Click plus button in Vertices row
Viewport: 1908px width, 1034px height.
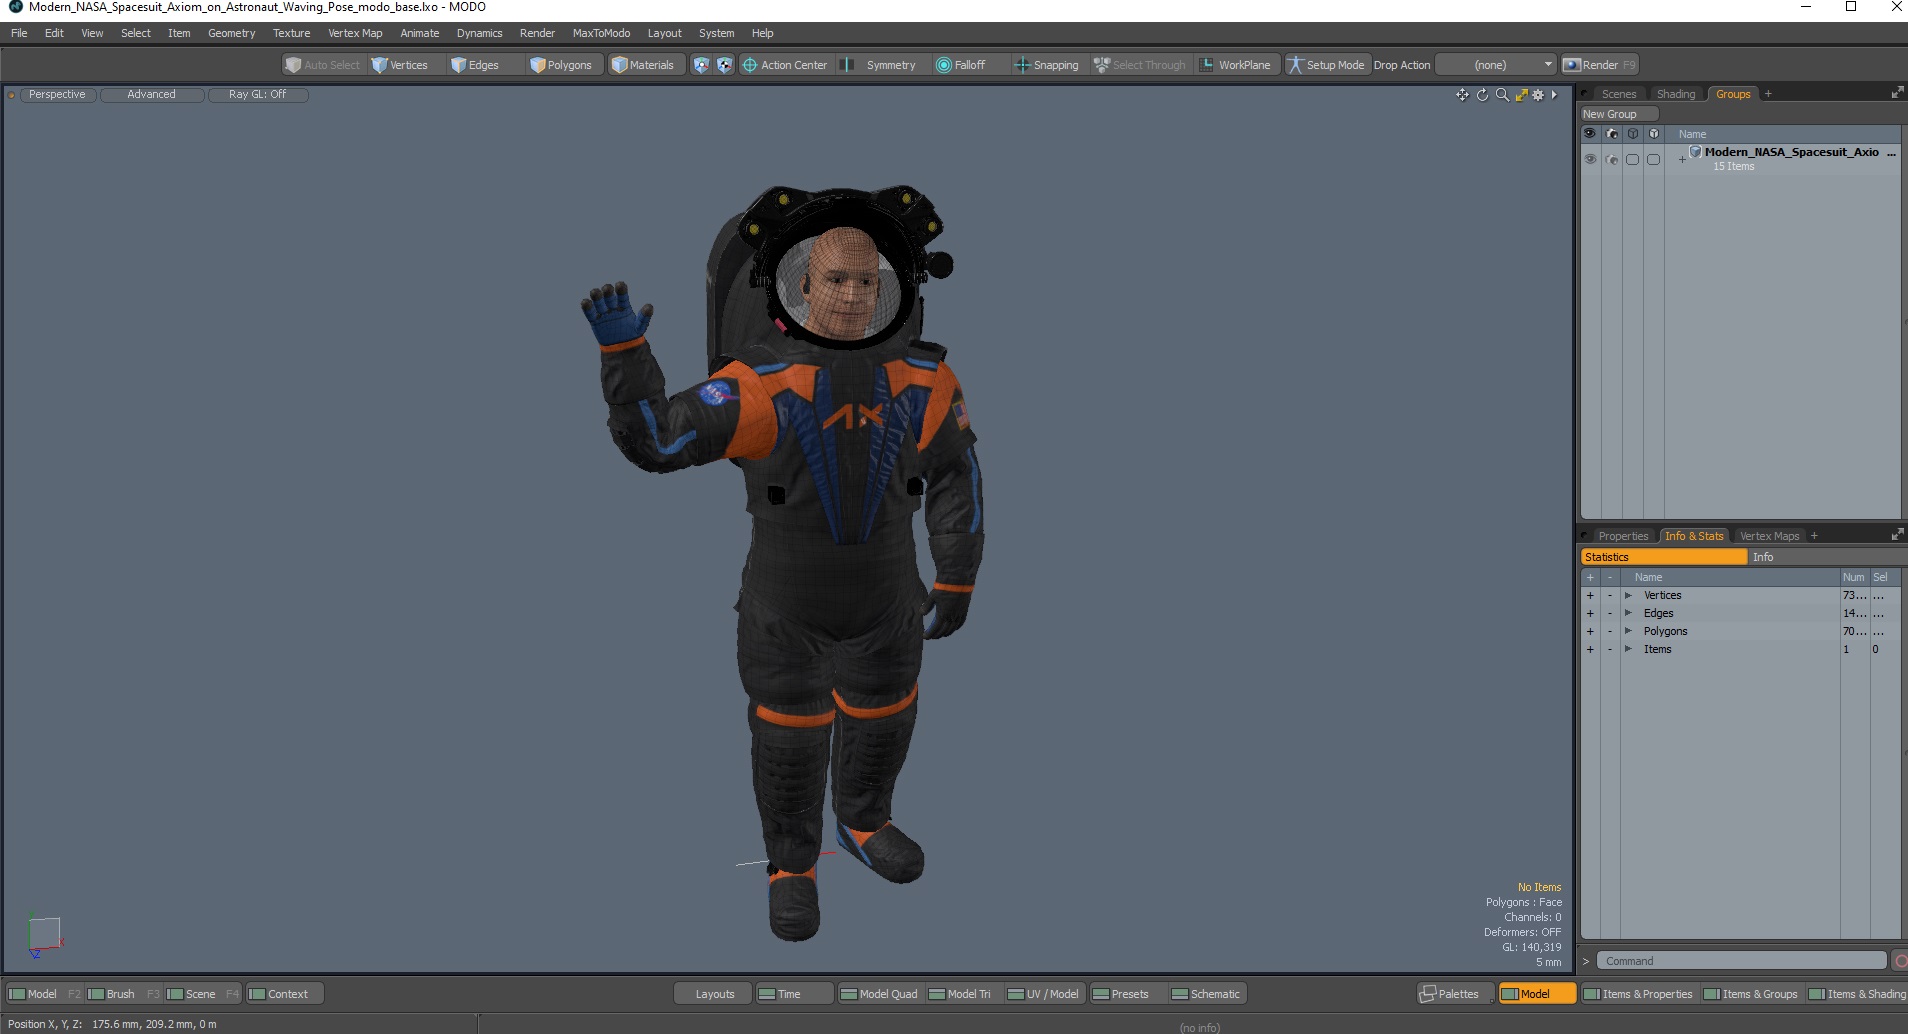coord(1590,595)
